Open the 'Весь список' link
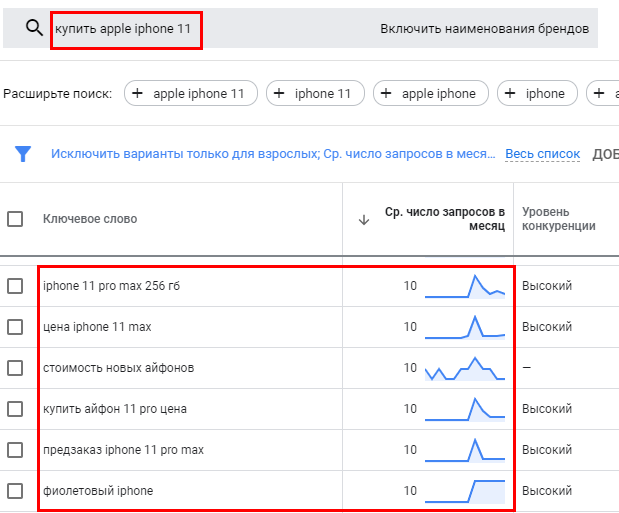 point(542,153)
